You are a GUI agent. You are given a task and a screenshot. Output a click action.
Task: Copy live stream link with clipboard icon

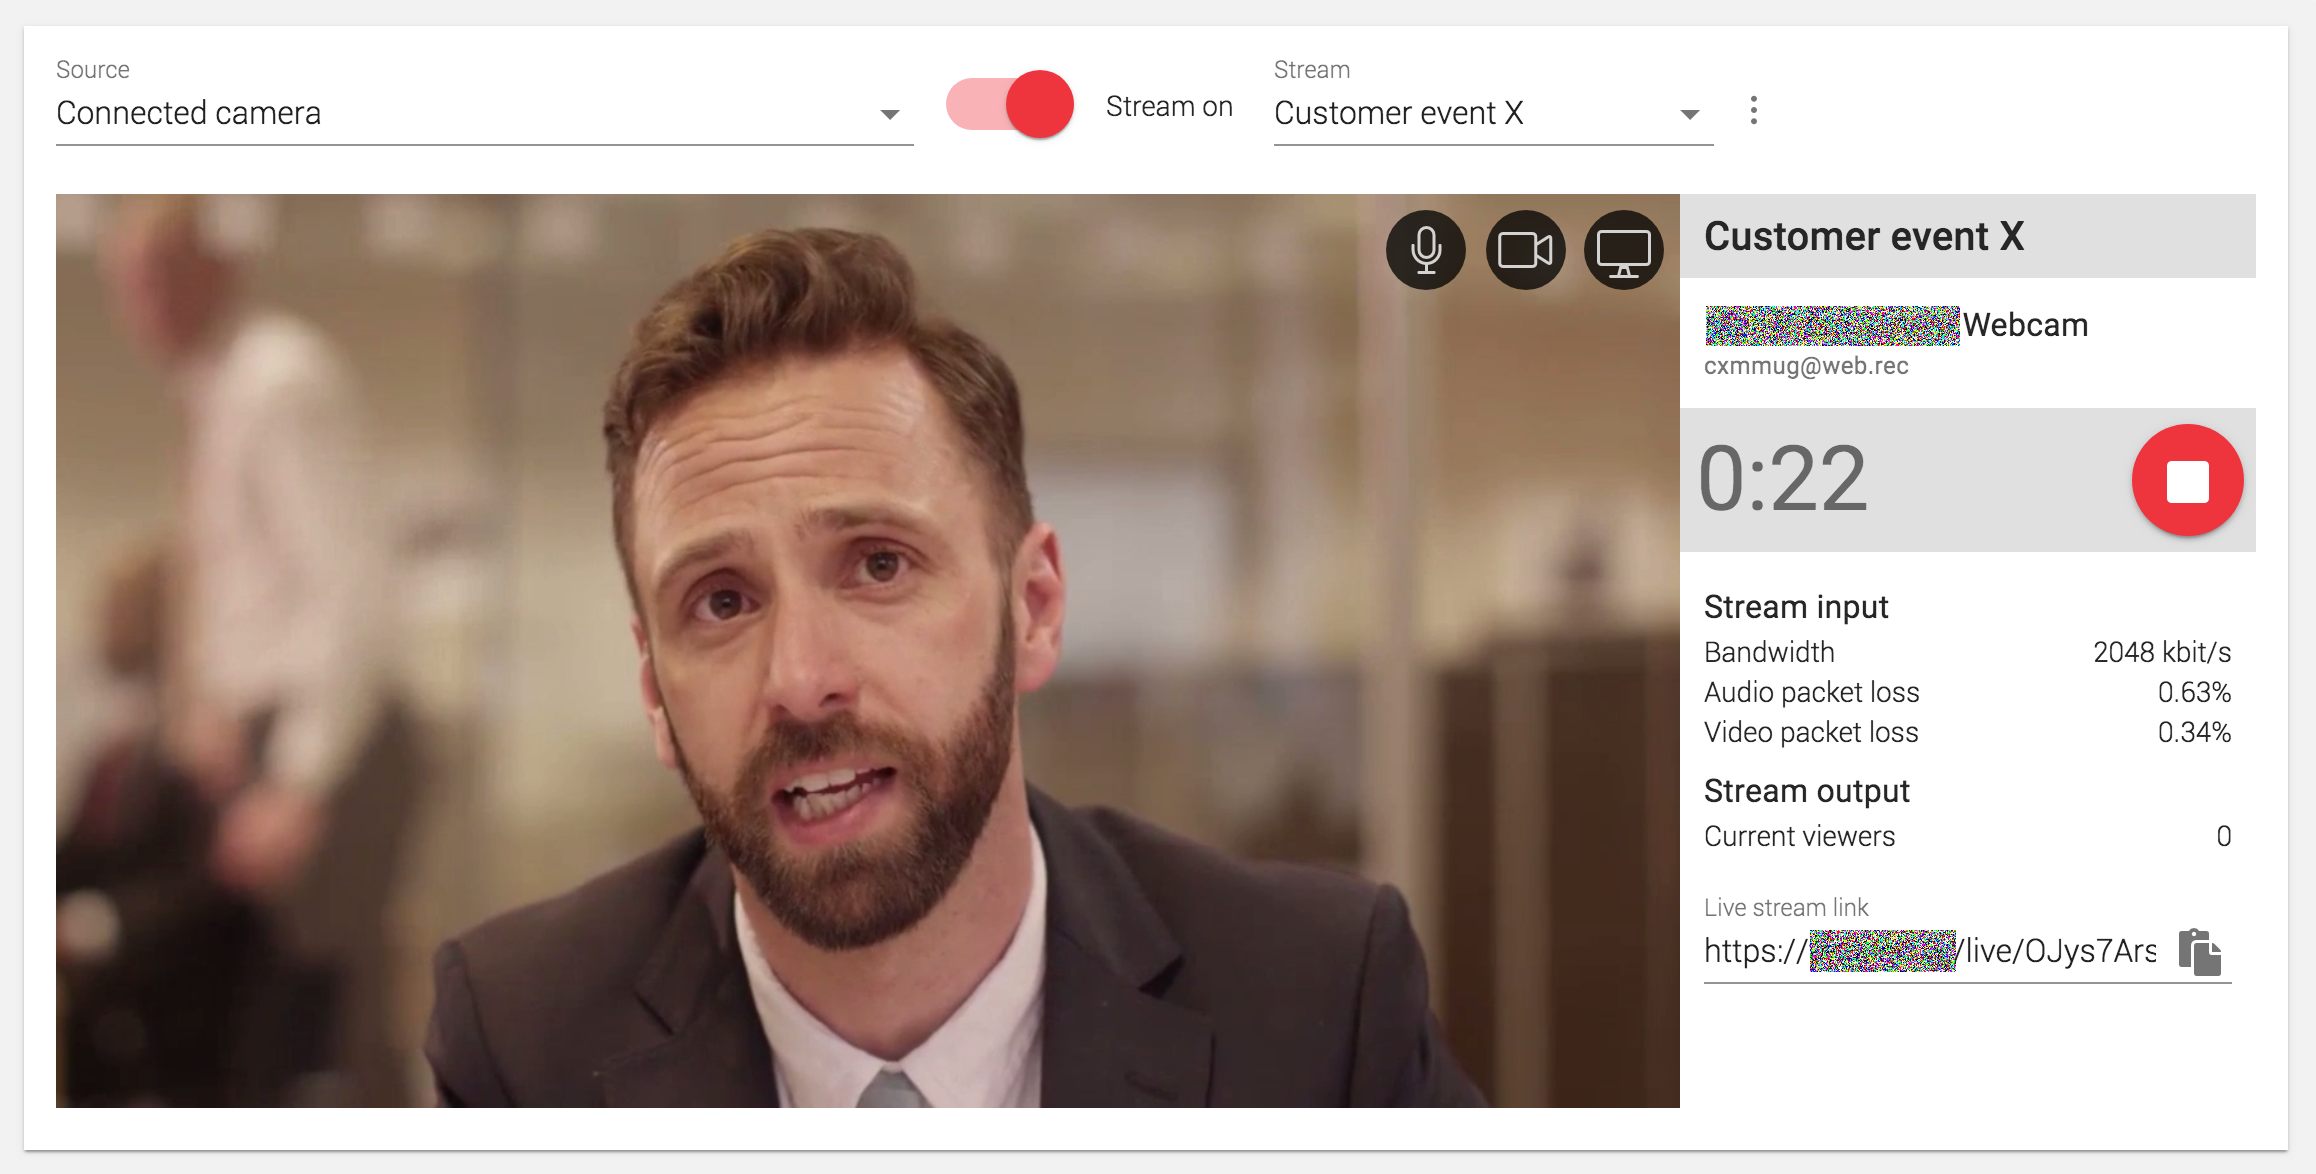(2199, 951)
